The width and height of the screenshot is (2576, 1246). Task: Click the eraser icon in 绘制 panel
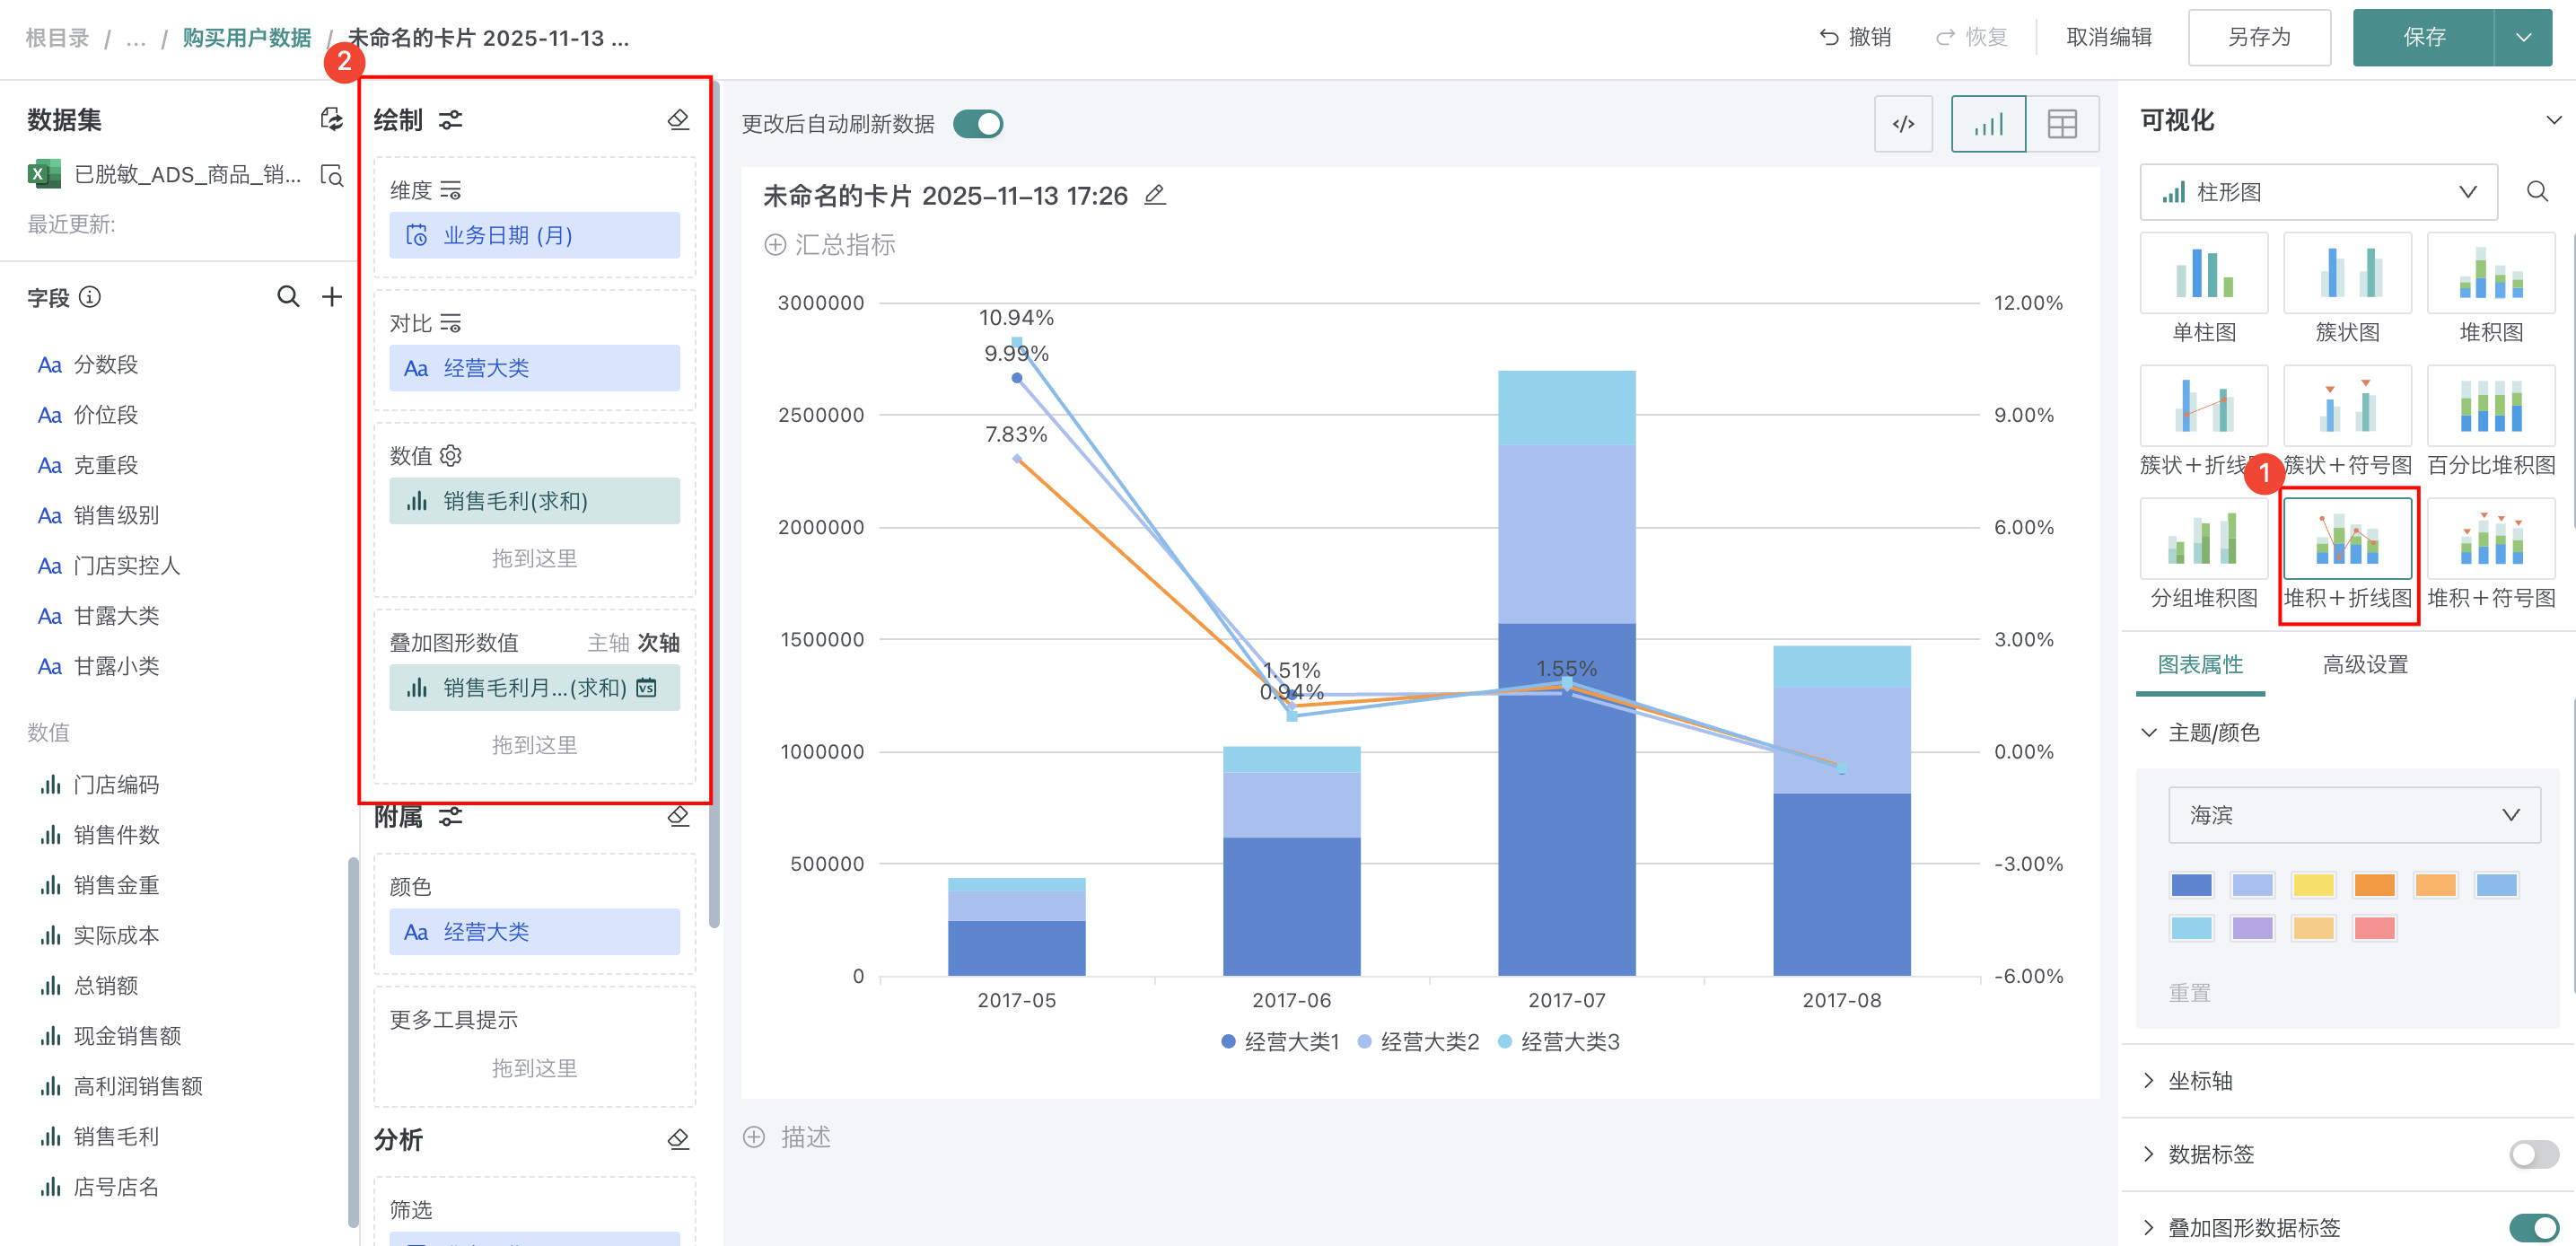(x=678, y=120)
